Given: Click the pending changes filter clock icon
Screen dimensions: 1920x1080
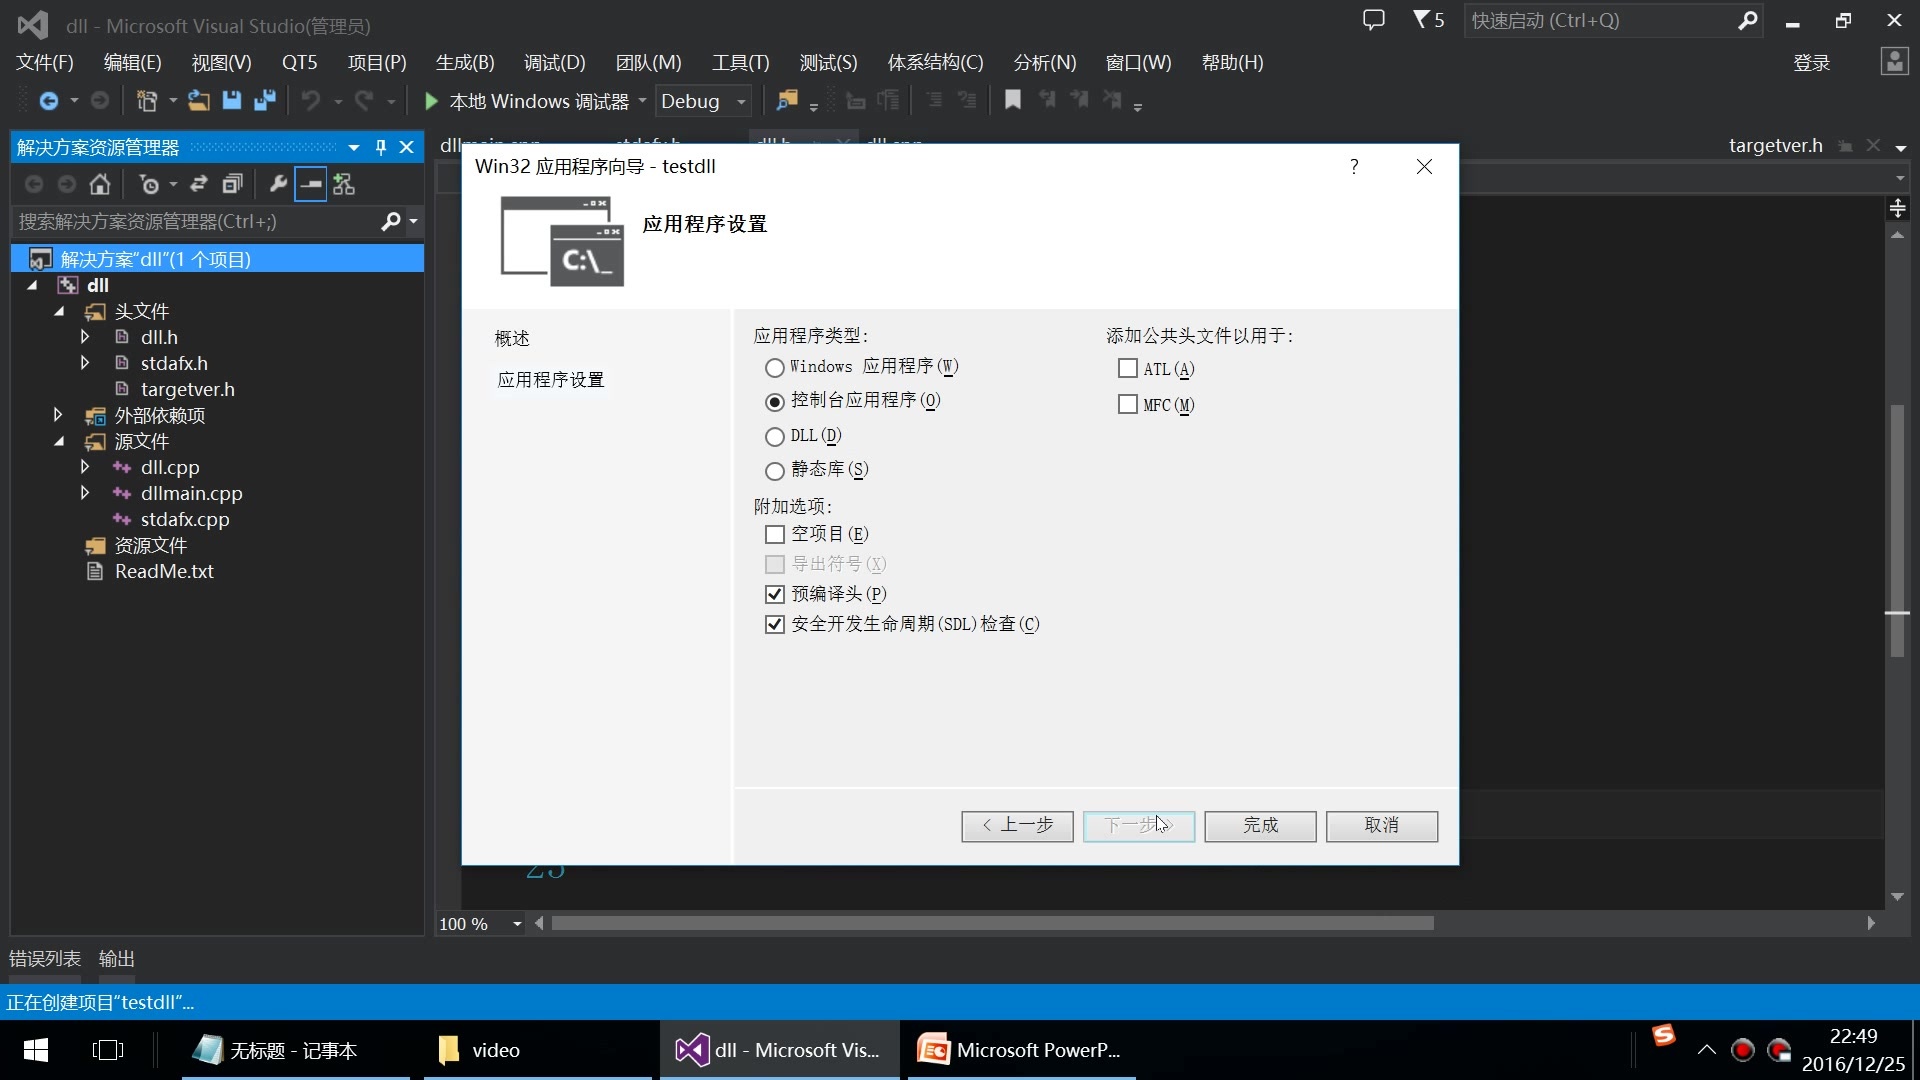Looking at the screenshot, I should point(150,184).
